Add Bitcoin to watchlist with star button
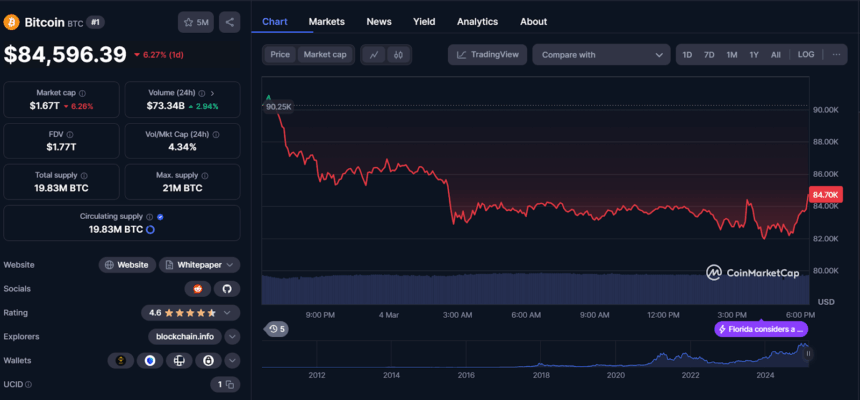The image size is (860, 400). click(x=196, y=22)
